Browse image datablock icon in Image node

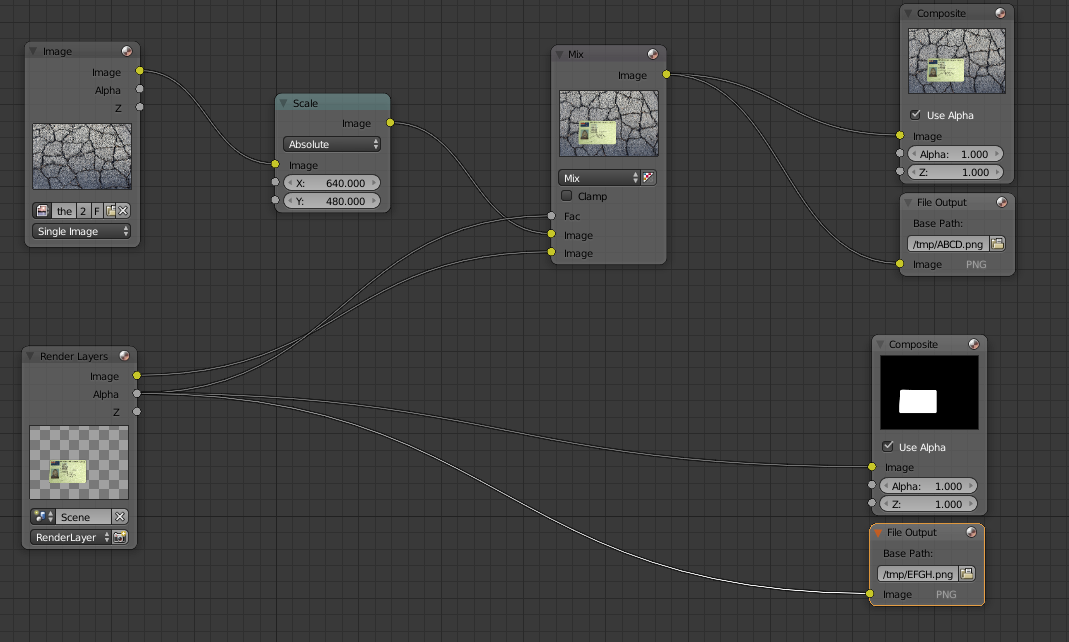click(x=42, y=211)
